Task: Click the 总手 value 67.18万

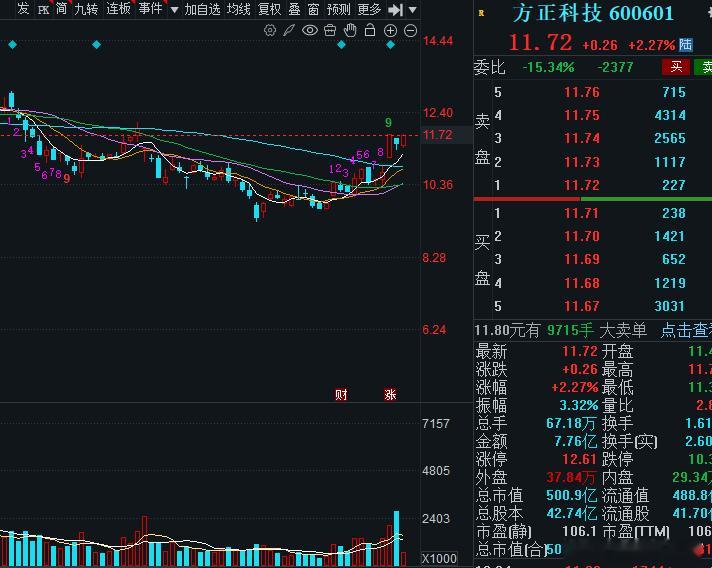Action: tap(571, 423)
